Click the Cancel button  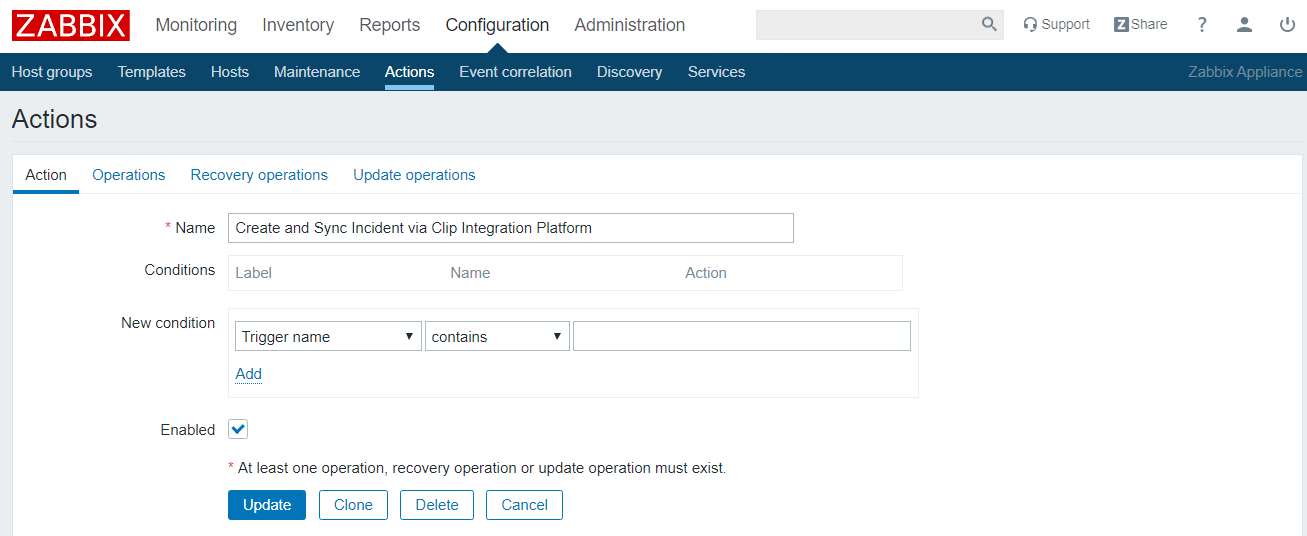(524, 505)
